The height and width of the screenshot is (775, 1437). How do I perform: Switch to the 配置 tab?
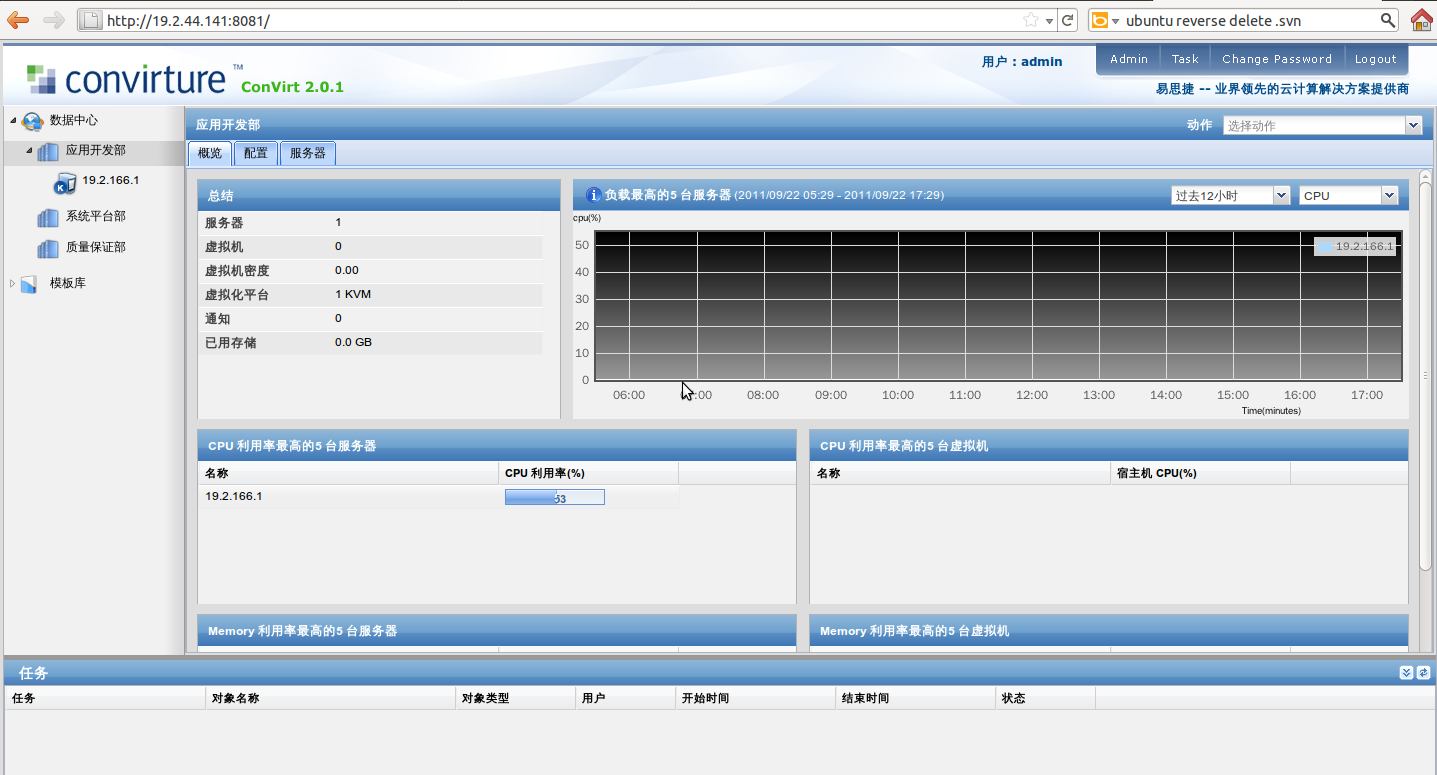tap(256, 153)
